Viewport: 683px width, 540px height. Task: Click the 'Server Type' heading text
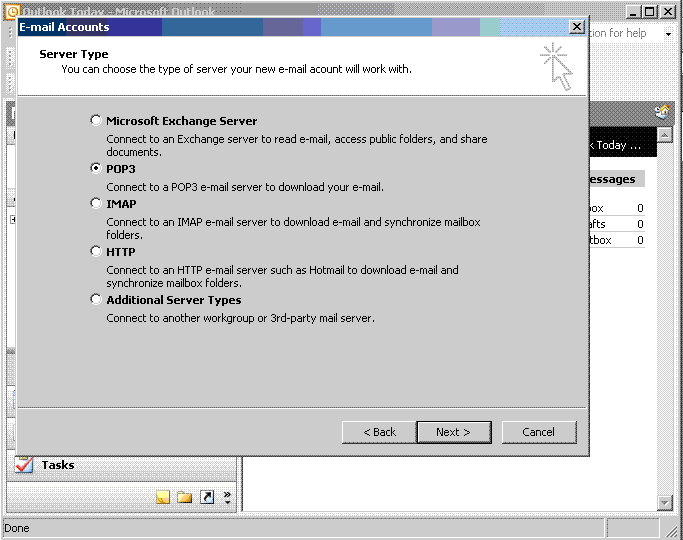point(74,54)
